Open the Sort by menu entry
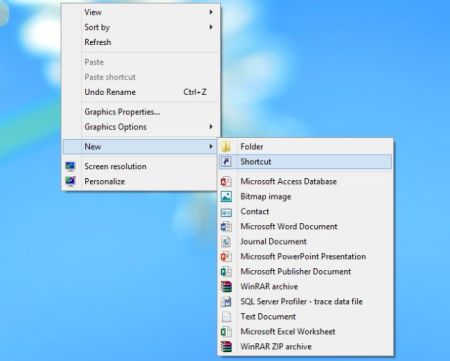Image resolution: width=450 pixels, height=361 pixels. (140, 27)
